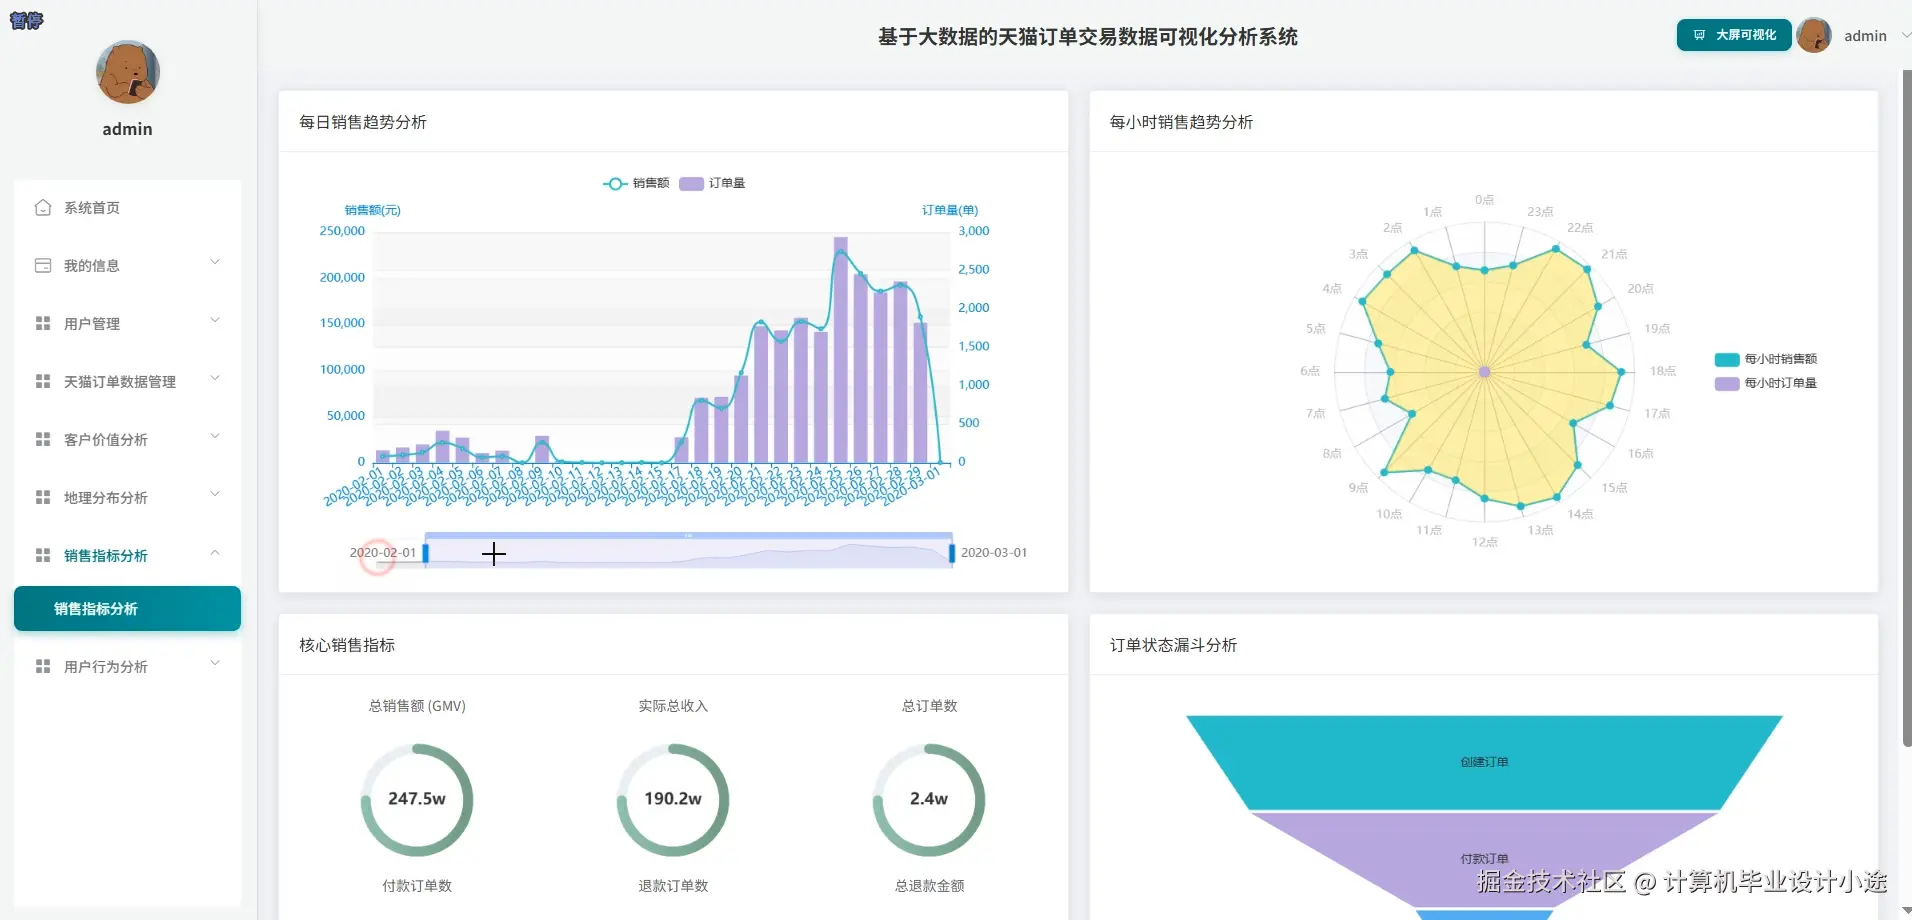Click the 每日销售趋势分析 card title
The image size is (1912, 920).
pyautogui.click(x=363, y=122)
